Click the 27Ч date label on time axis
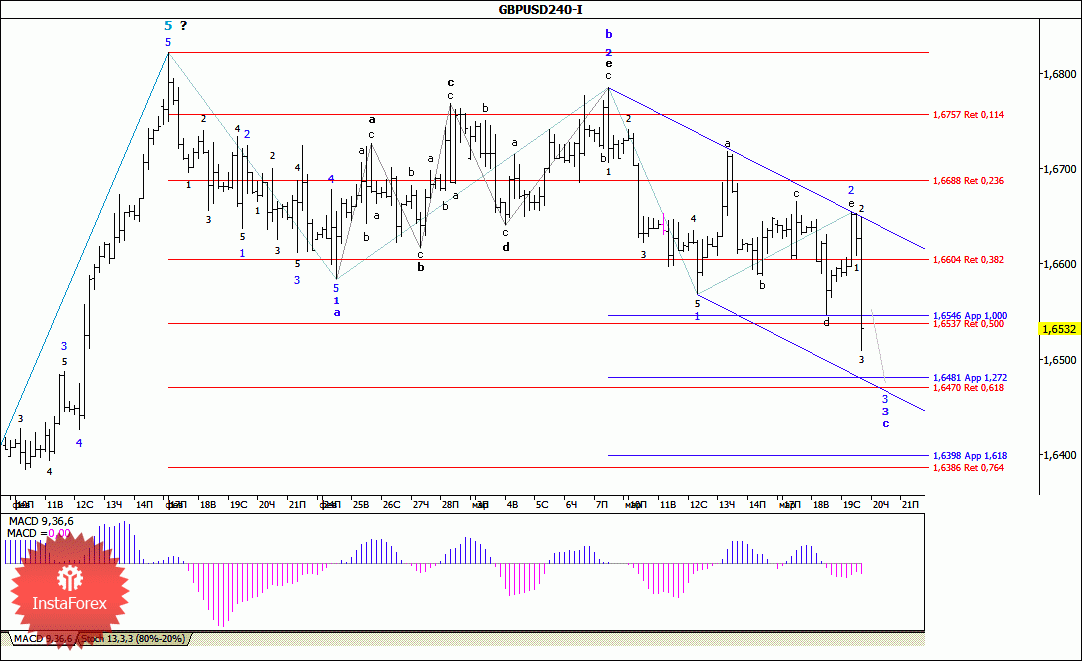 click(x=421, y=505)
